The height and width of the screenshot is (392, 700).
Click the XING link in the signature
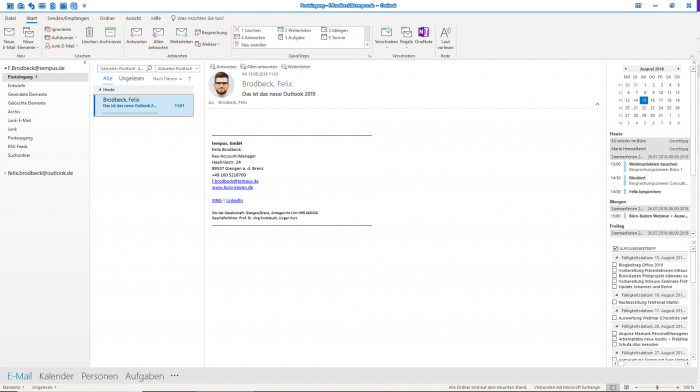[x=217, y=200]
